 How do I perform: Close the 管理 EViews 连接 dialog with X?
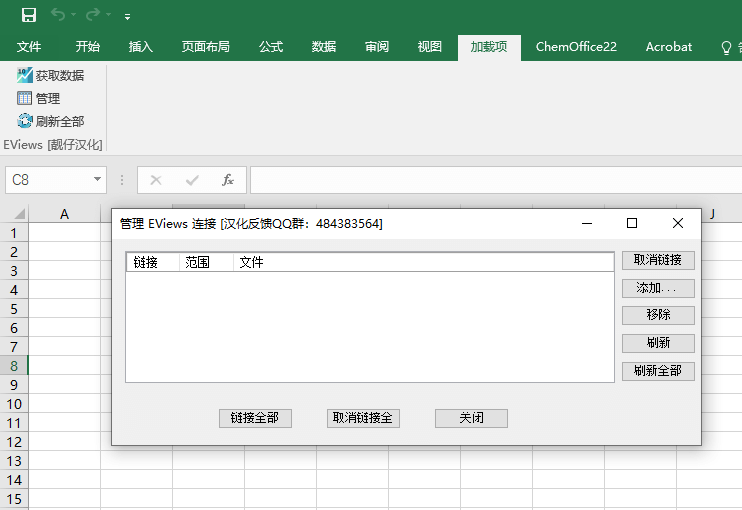tap(678, 223)
